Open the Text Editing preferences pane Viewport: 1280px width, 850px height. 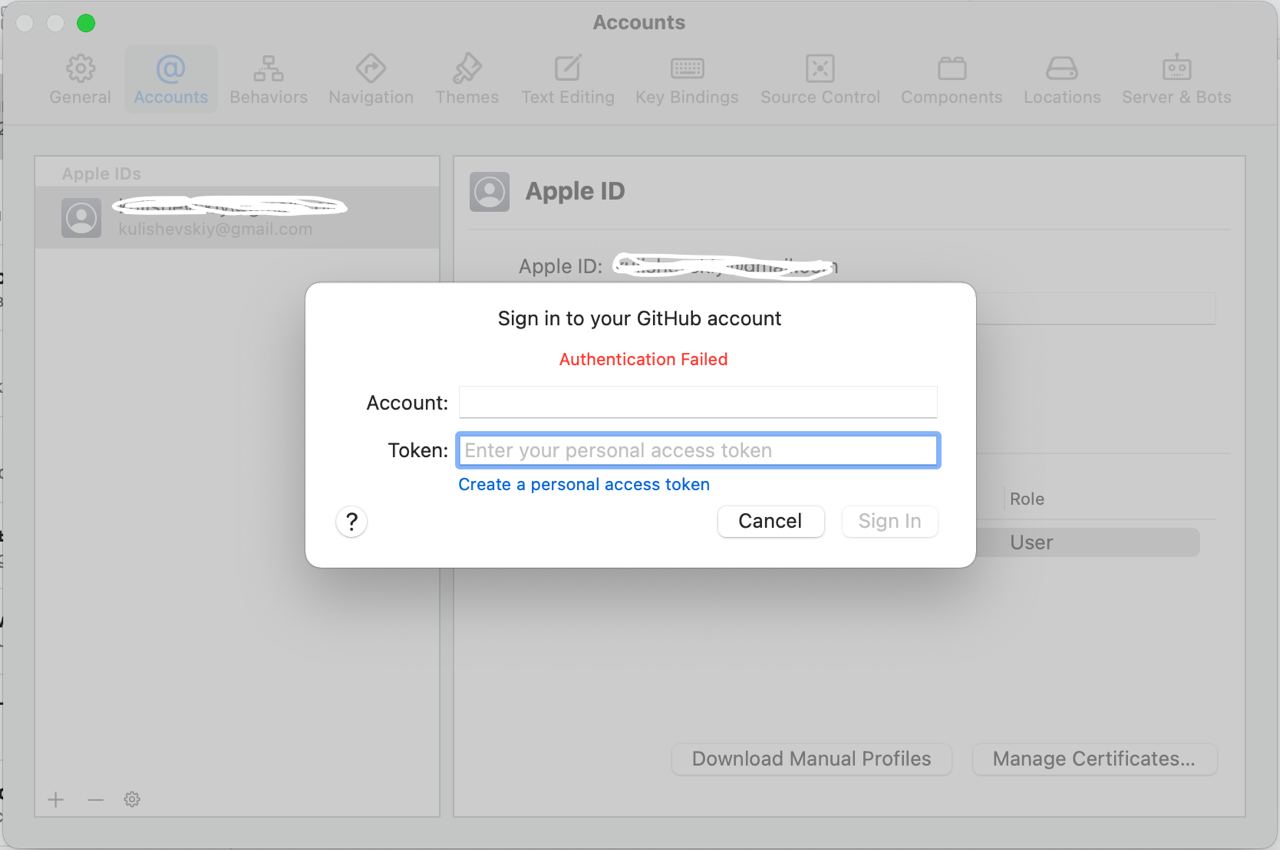[x=568, y=79]
